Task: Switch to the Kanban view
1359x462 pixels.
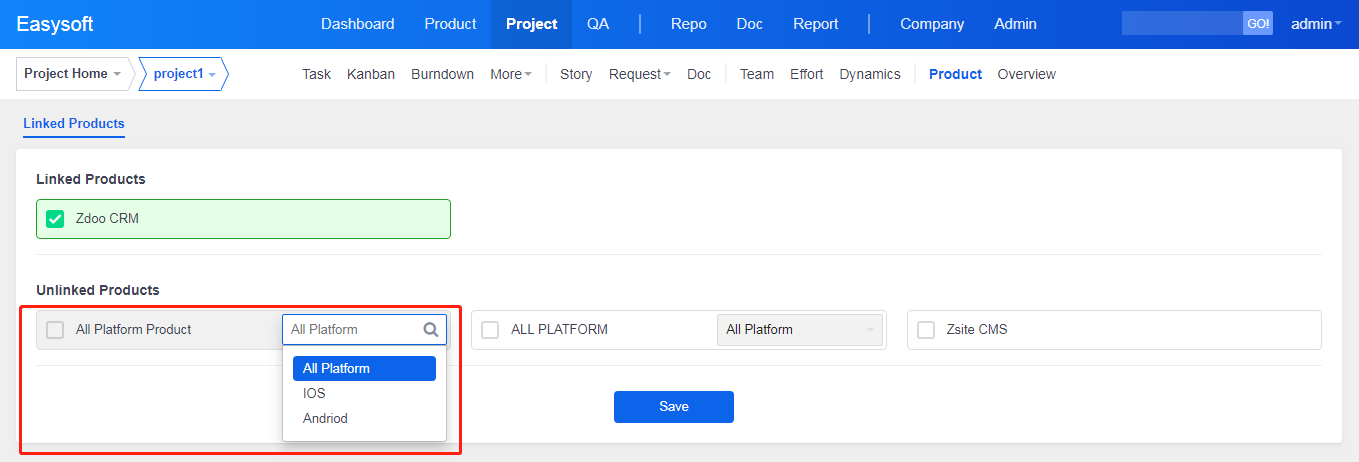Action: click(371, 74)
